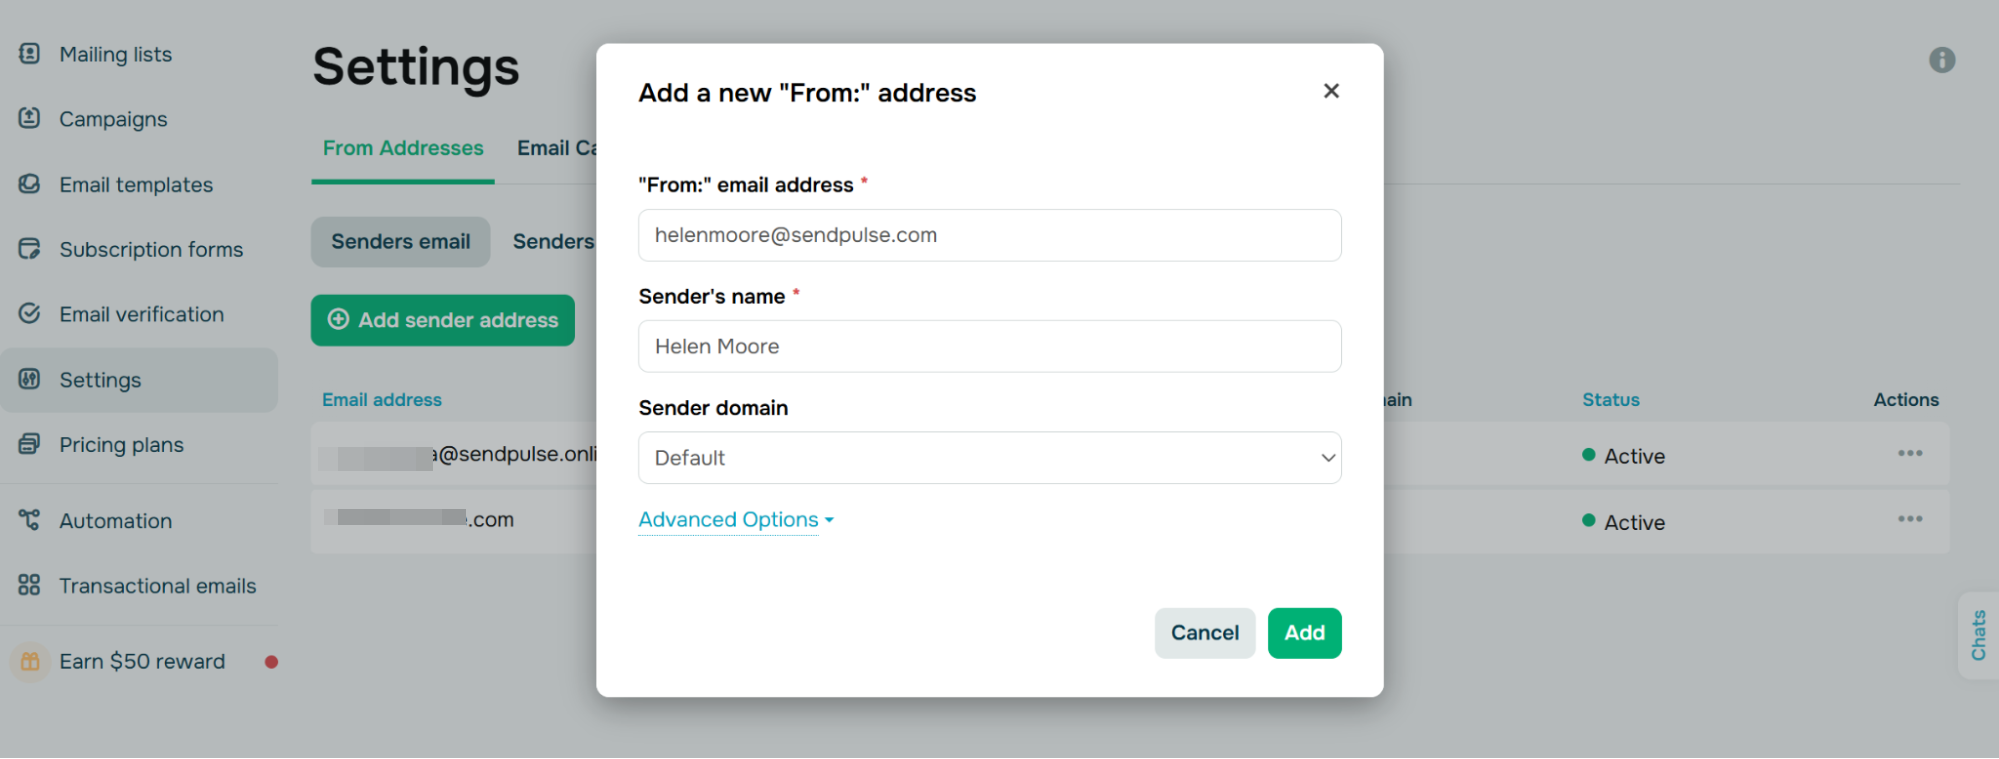1999x759 pixels.
Task: Open the actions menu for the first sender
Action: coord(1910,452)
